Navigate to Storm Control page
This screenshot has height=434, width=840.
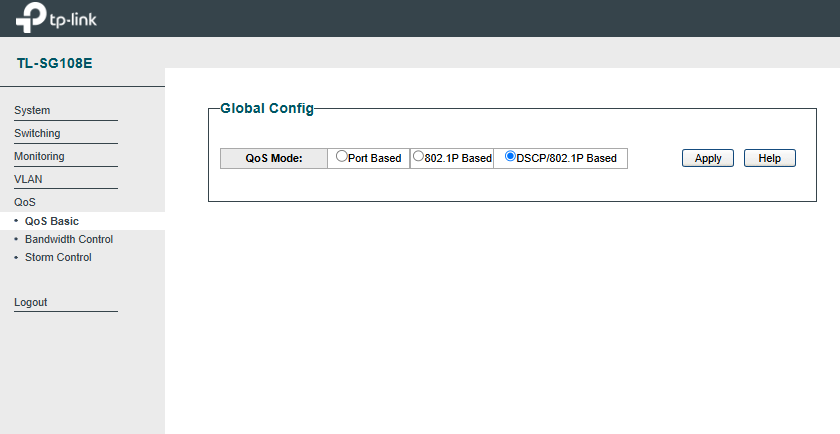pyautogui.click(x=58, y=257)
